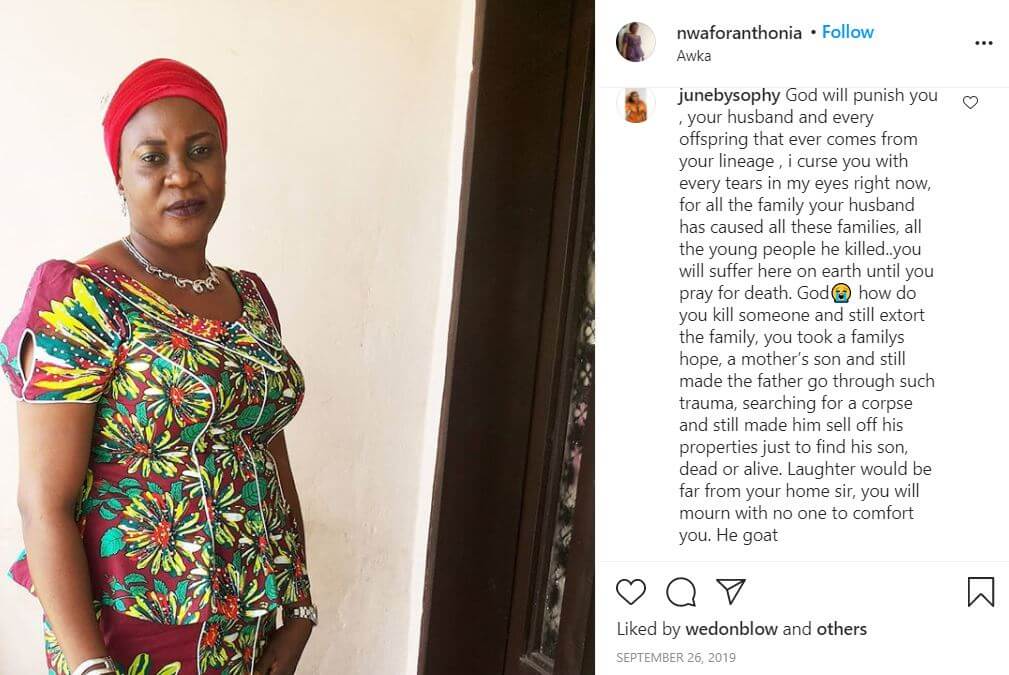Open nwaforanthonia profile from username

739,33
